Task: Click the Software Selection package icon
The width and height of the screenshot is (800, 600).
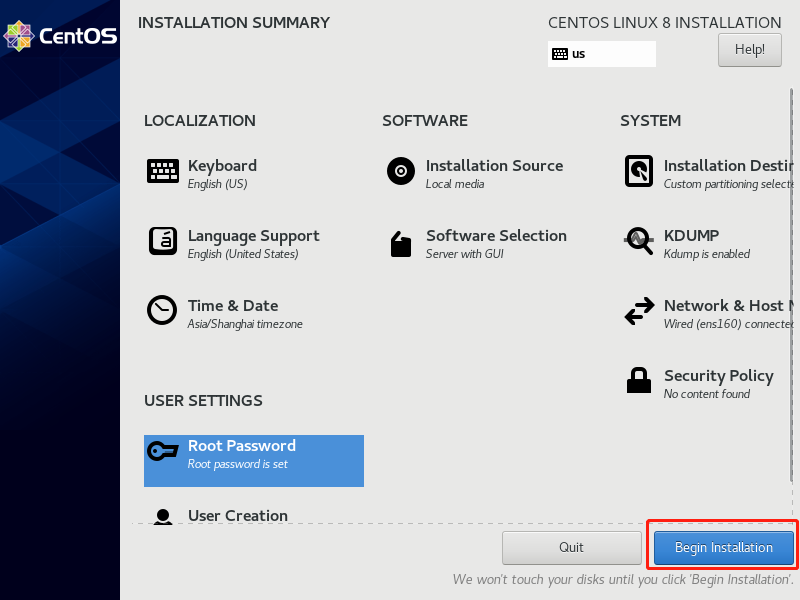Action: 401,244
